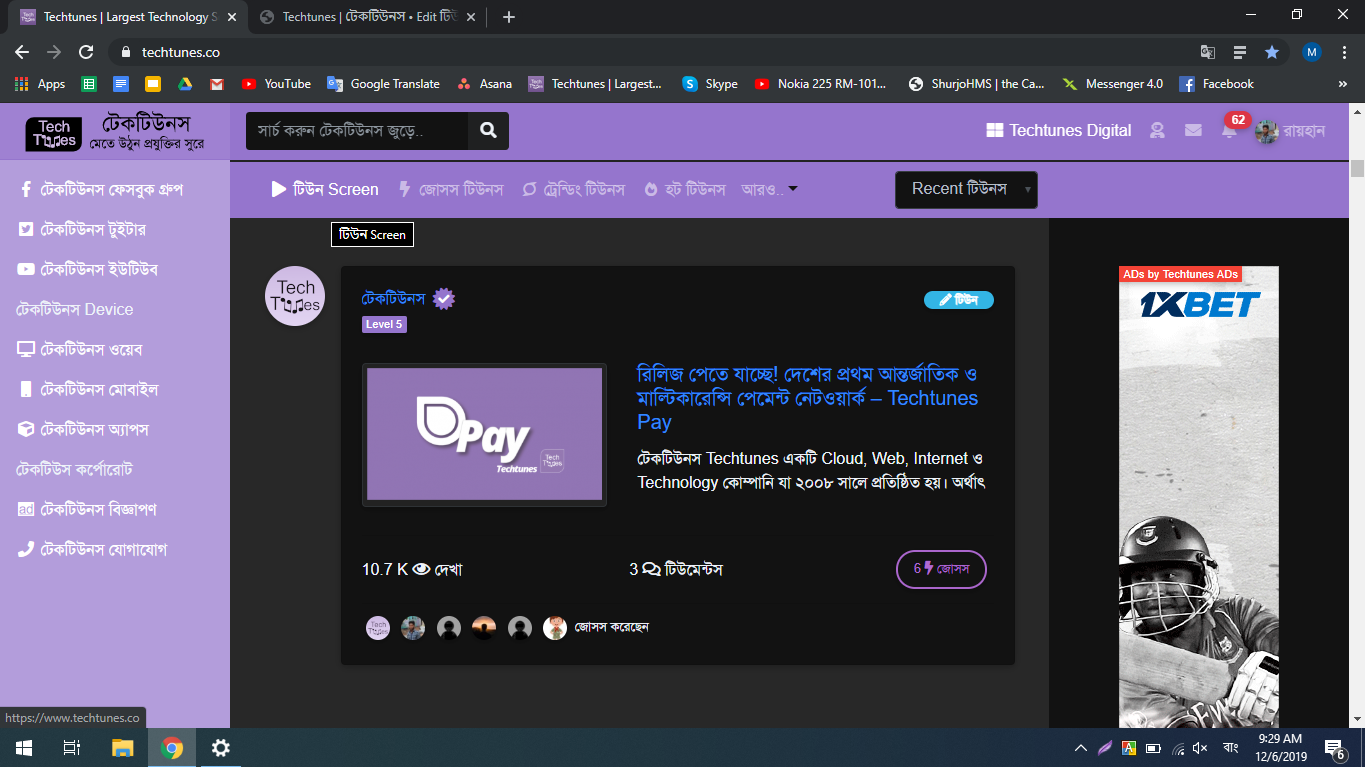The width and height of the screenshot is (1365, 767).
Task: Open File Explorer from the taskbar
Action: (122, 748)
